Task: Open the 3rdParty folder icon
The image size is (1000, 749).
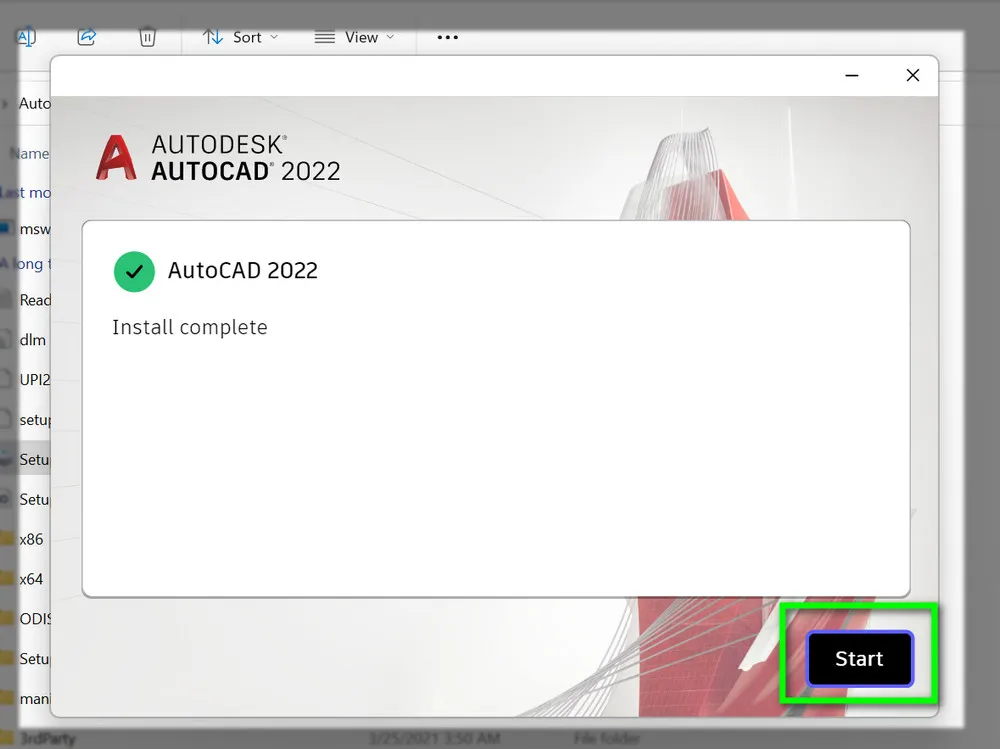Action: pyautogui.click(x=9, y=738)
